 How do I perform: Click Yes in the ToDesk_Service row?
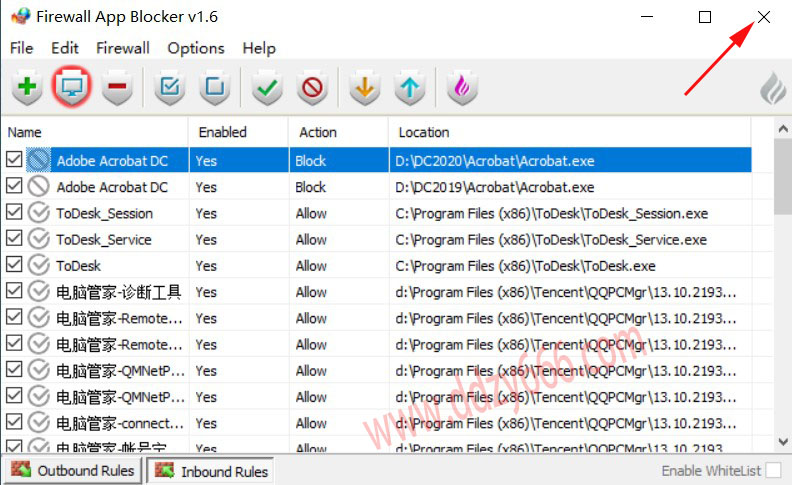[206, 239]
